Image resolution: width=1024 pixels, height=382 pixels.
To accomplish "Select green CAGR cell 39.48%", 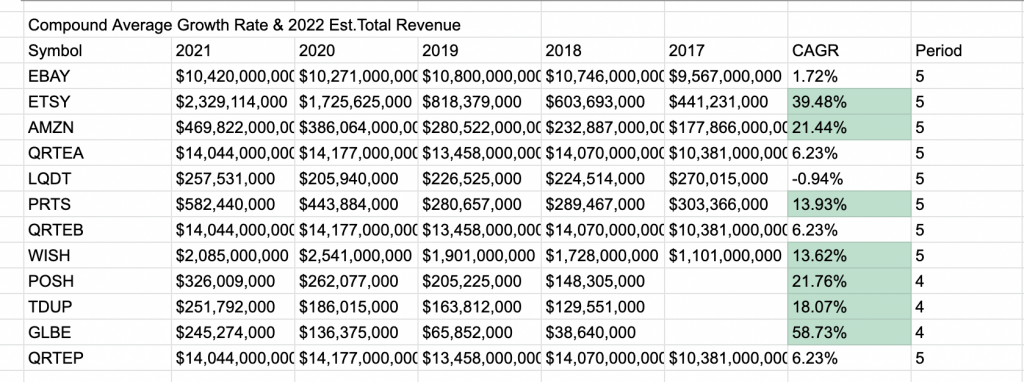I will click(x=850, y=102).
